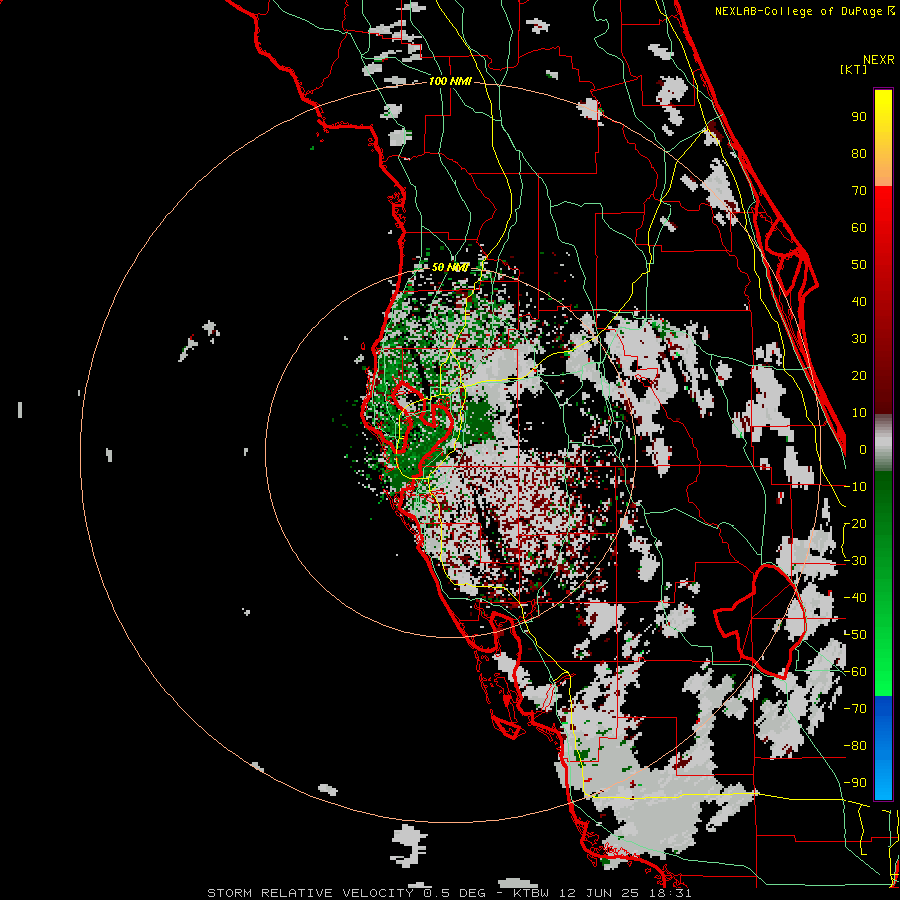Click the 50 NMI range ring label
Viewport: 900px width, 900px height.
click(x=450, y=267)
